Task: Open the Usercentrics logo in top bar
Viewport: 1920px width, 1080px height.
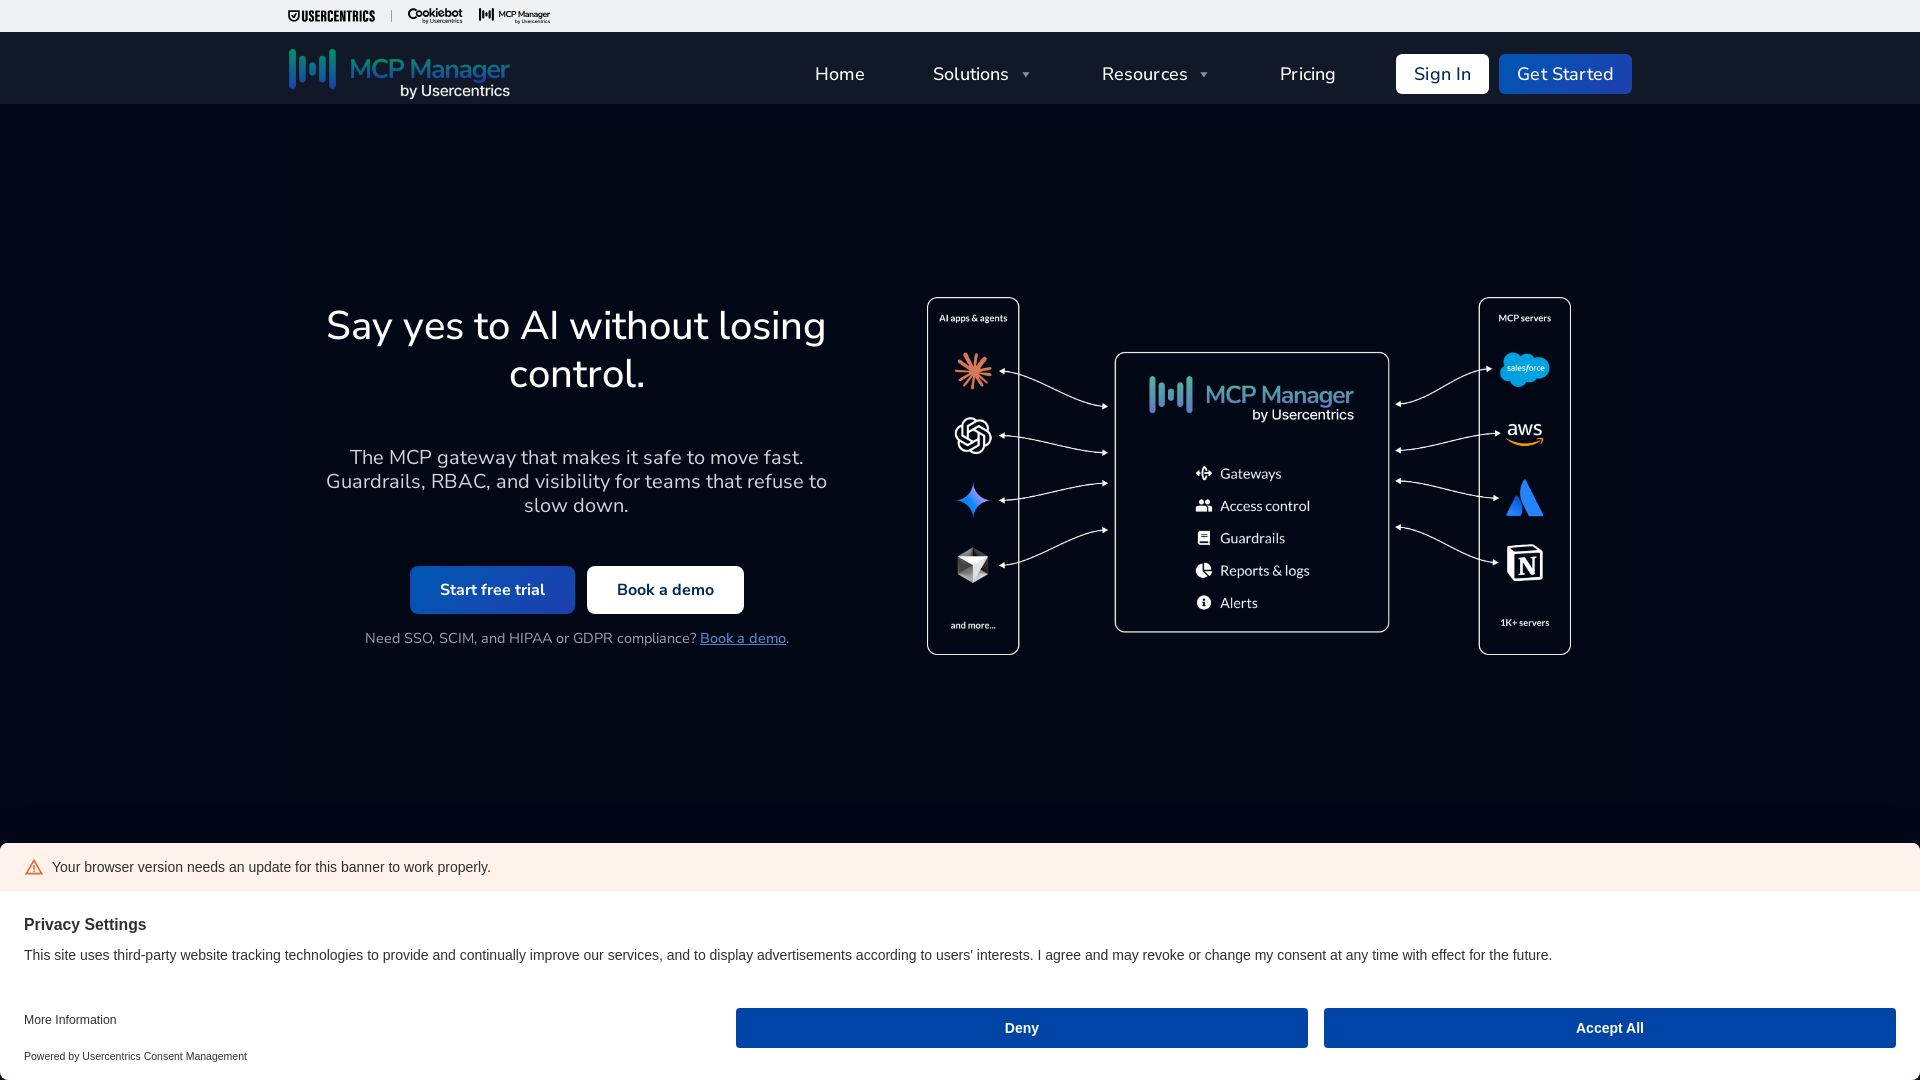Action: click(x=331, y=16)
